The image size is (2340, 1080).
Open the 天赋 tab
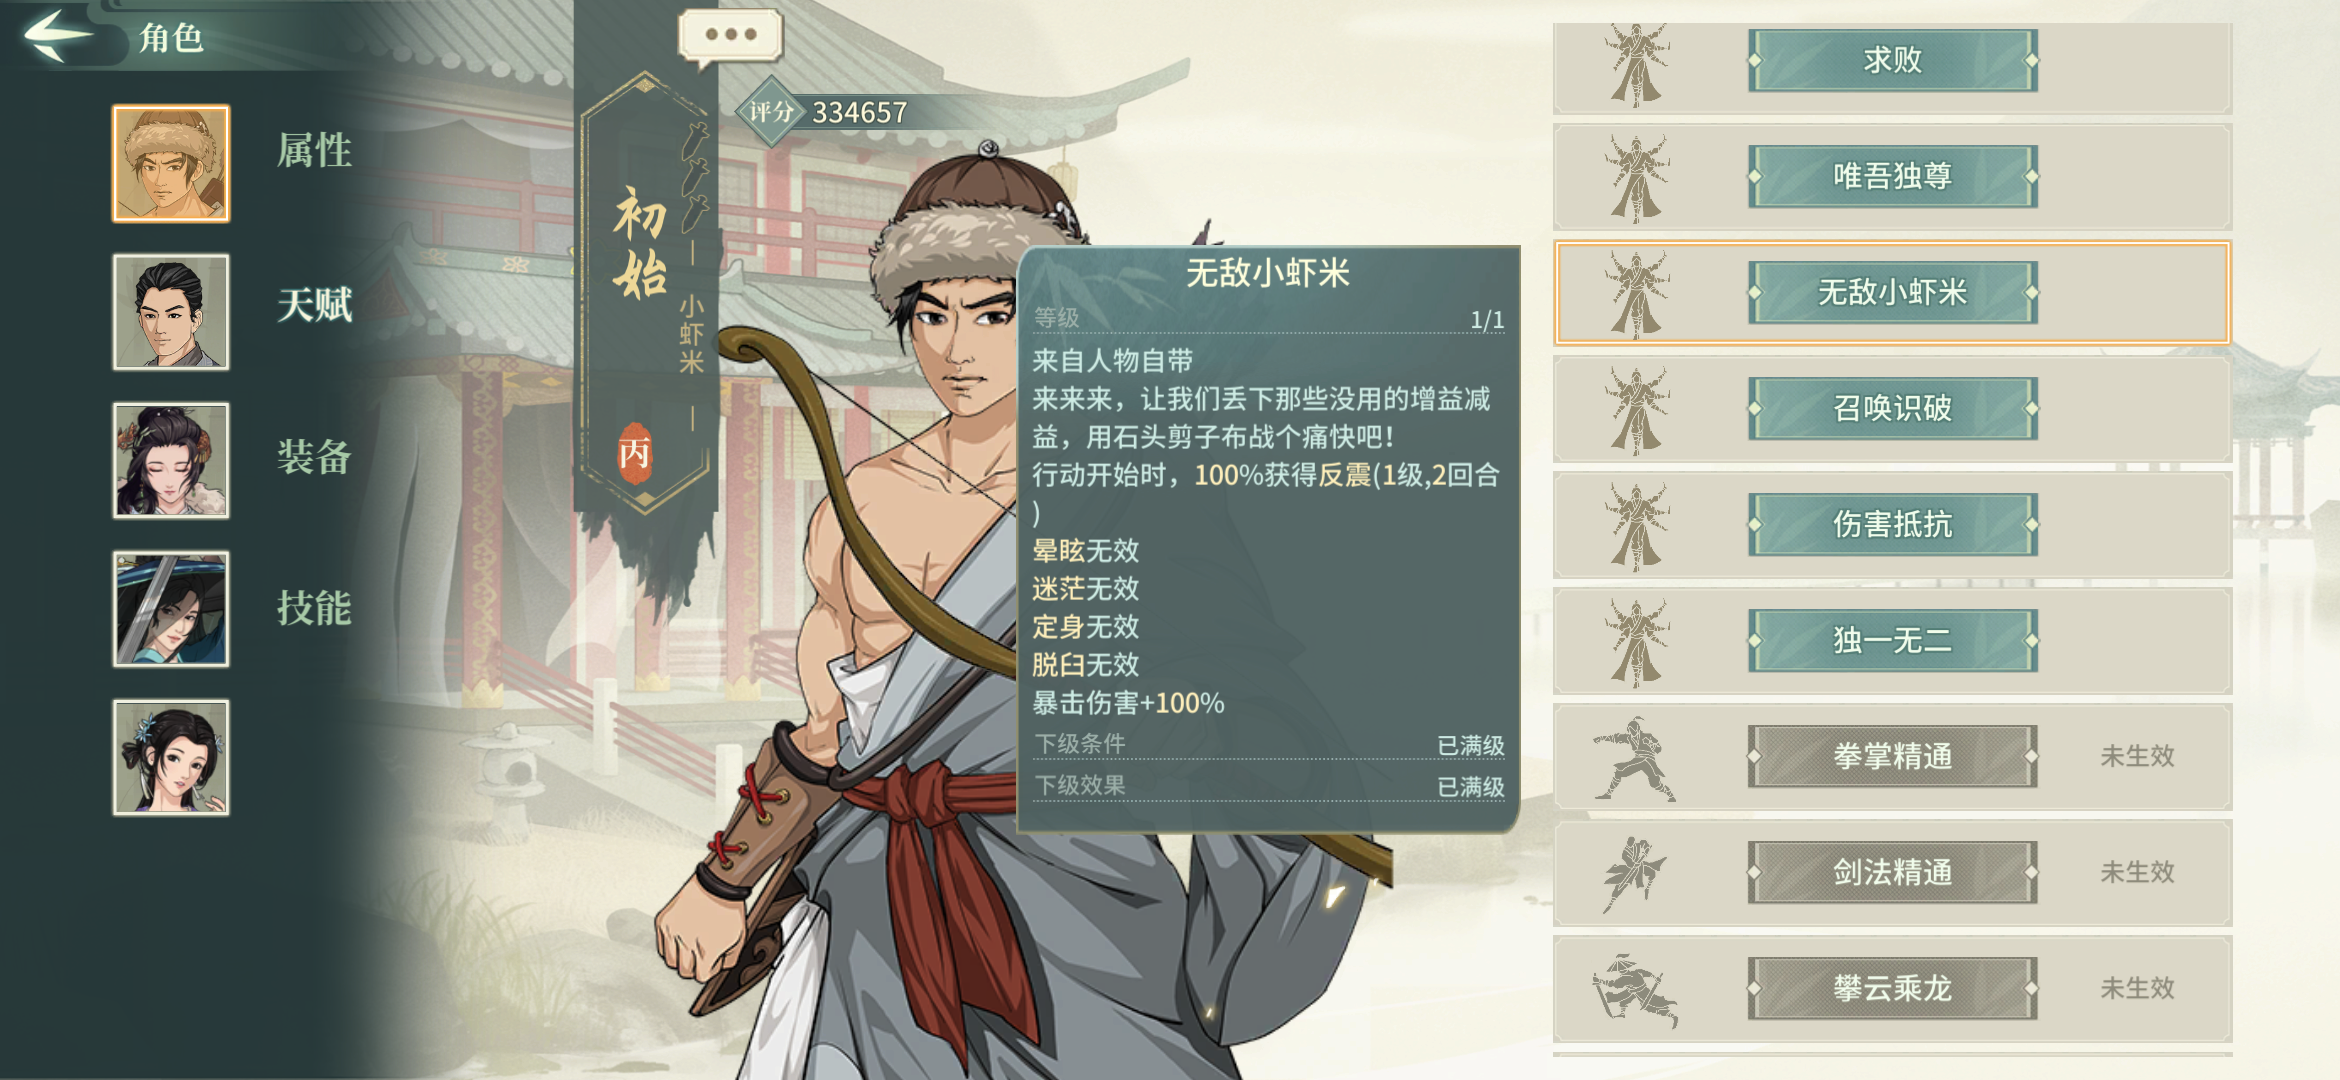point(314,305)
